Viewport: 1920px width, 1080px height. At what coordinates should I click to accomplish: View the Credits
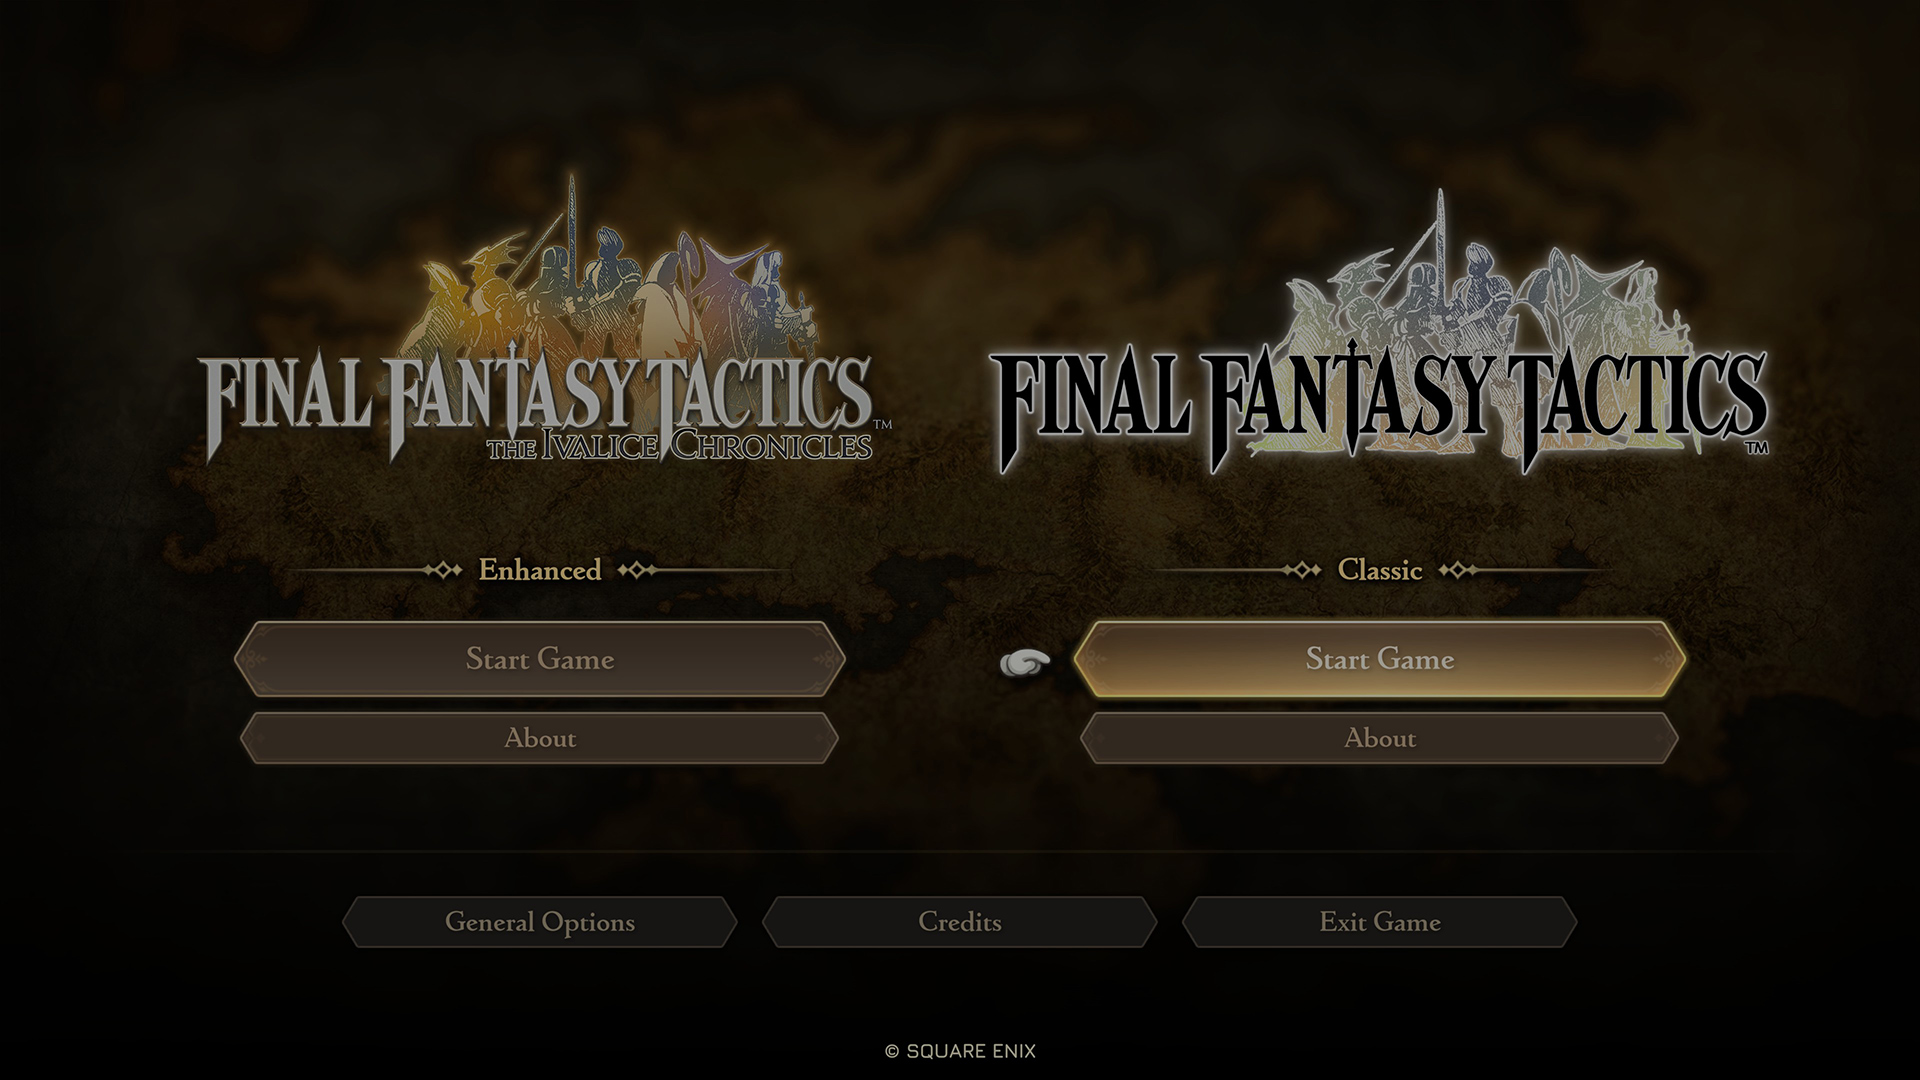click(x=960, y=922)
